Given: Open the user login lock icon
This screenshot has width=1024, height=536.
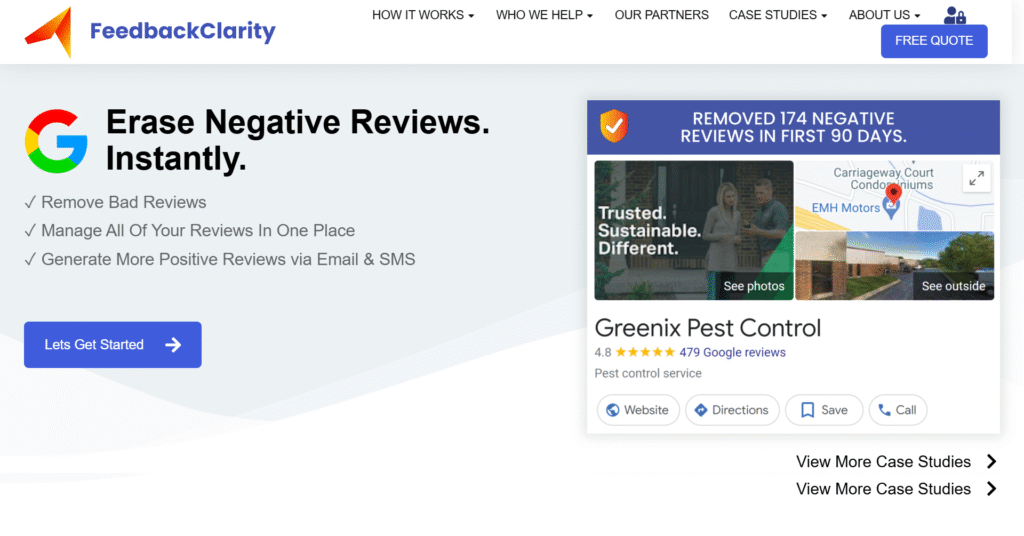Looking at the screenshot, I should coord(955,14).
